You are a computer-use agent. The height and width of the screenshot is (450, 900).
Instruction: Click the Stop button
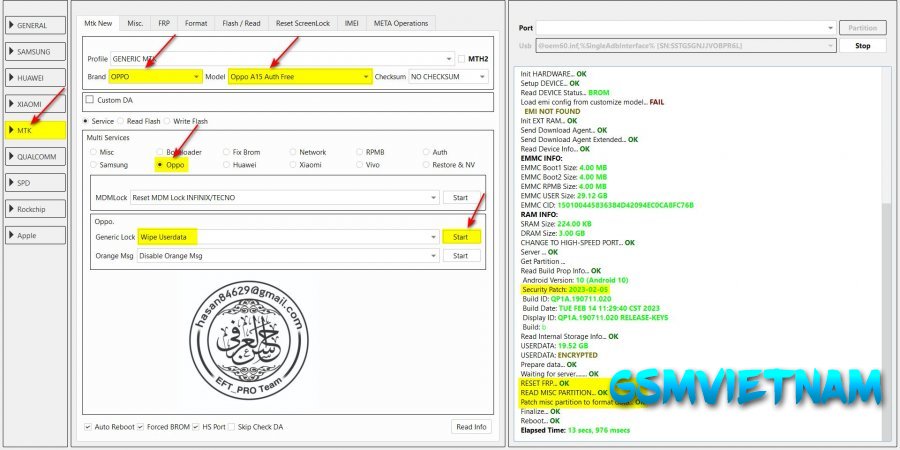pos(863,45)
